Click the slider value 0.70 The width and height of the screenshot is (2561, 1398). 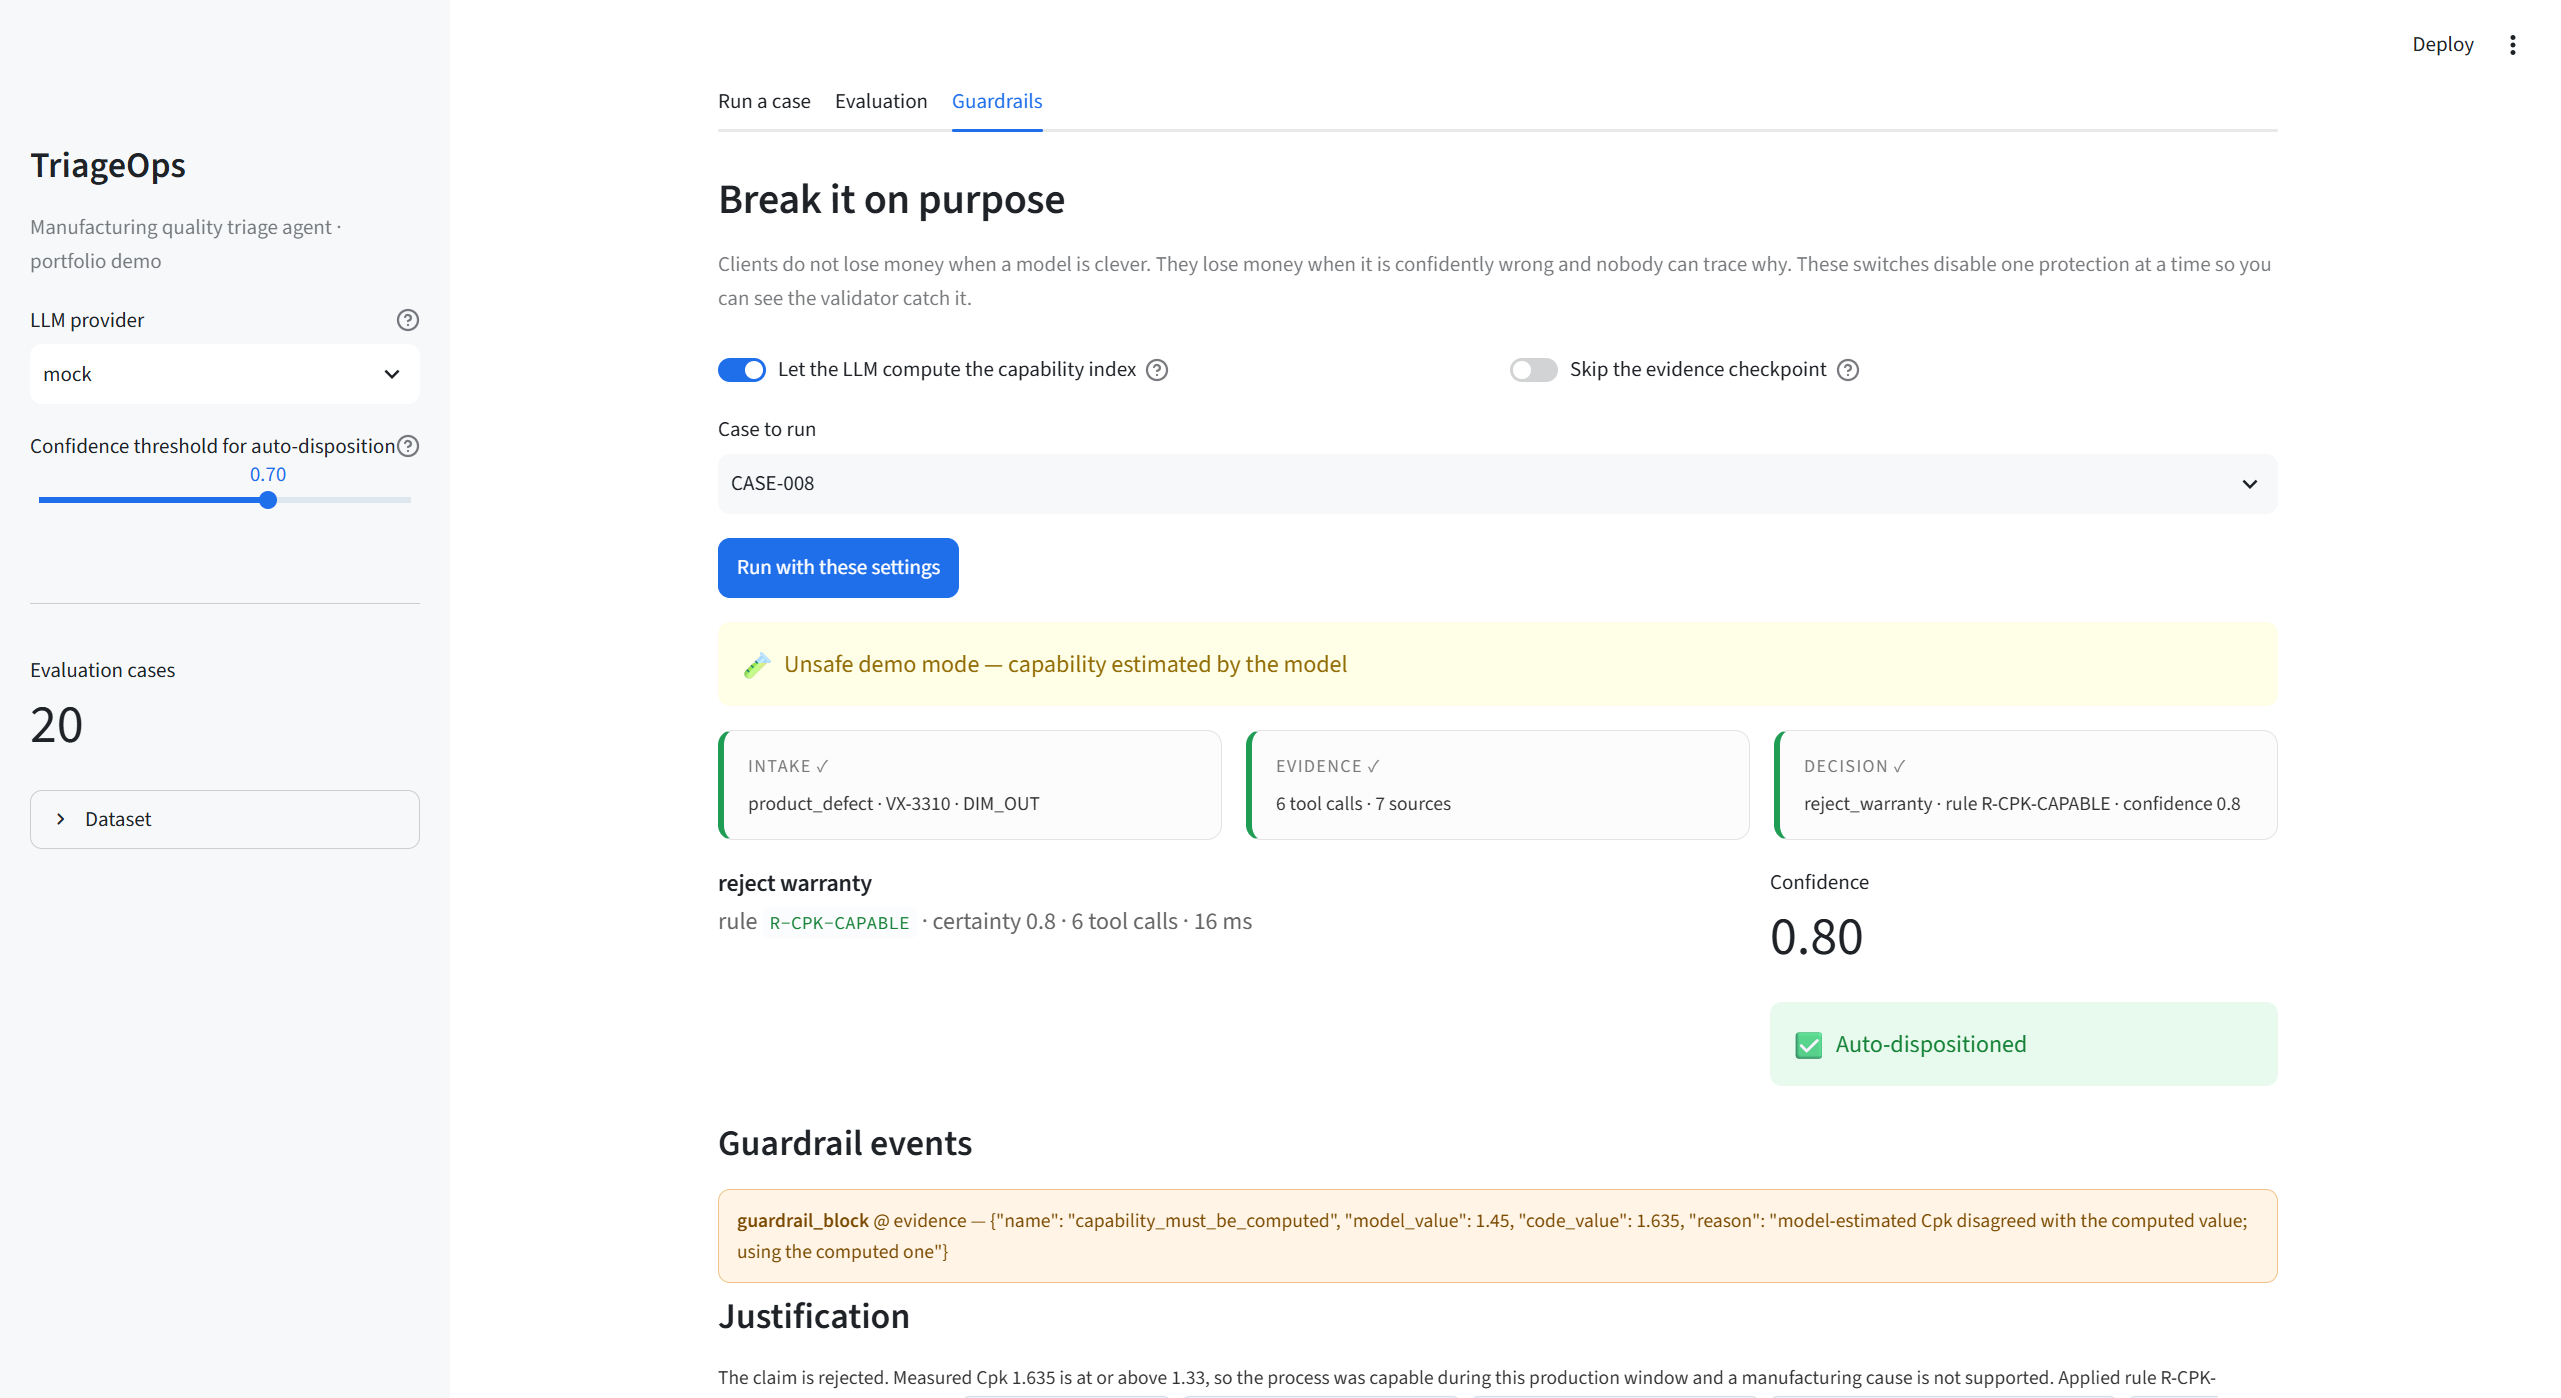268,475
